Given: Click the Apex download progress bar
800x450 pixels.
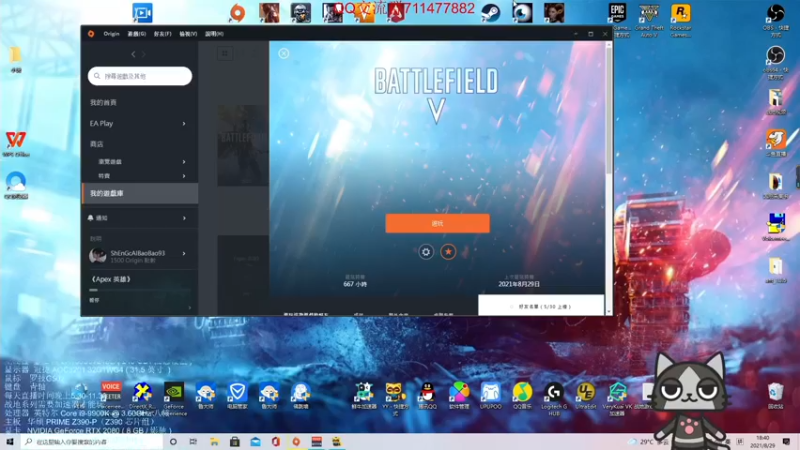Looking at the screenshot, I should coord(140,290).
